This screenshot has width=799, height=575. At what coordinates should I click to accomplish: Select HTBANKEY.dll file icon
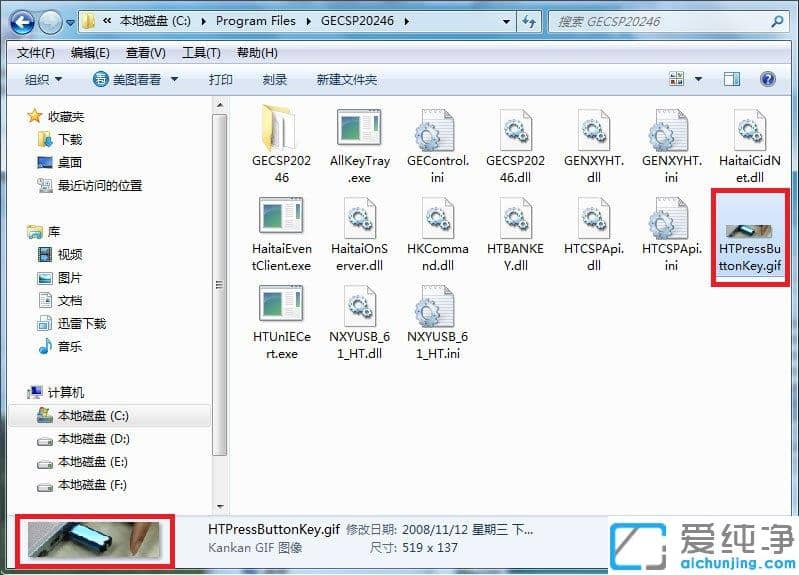516,218
